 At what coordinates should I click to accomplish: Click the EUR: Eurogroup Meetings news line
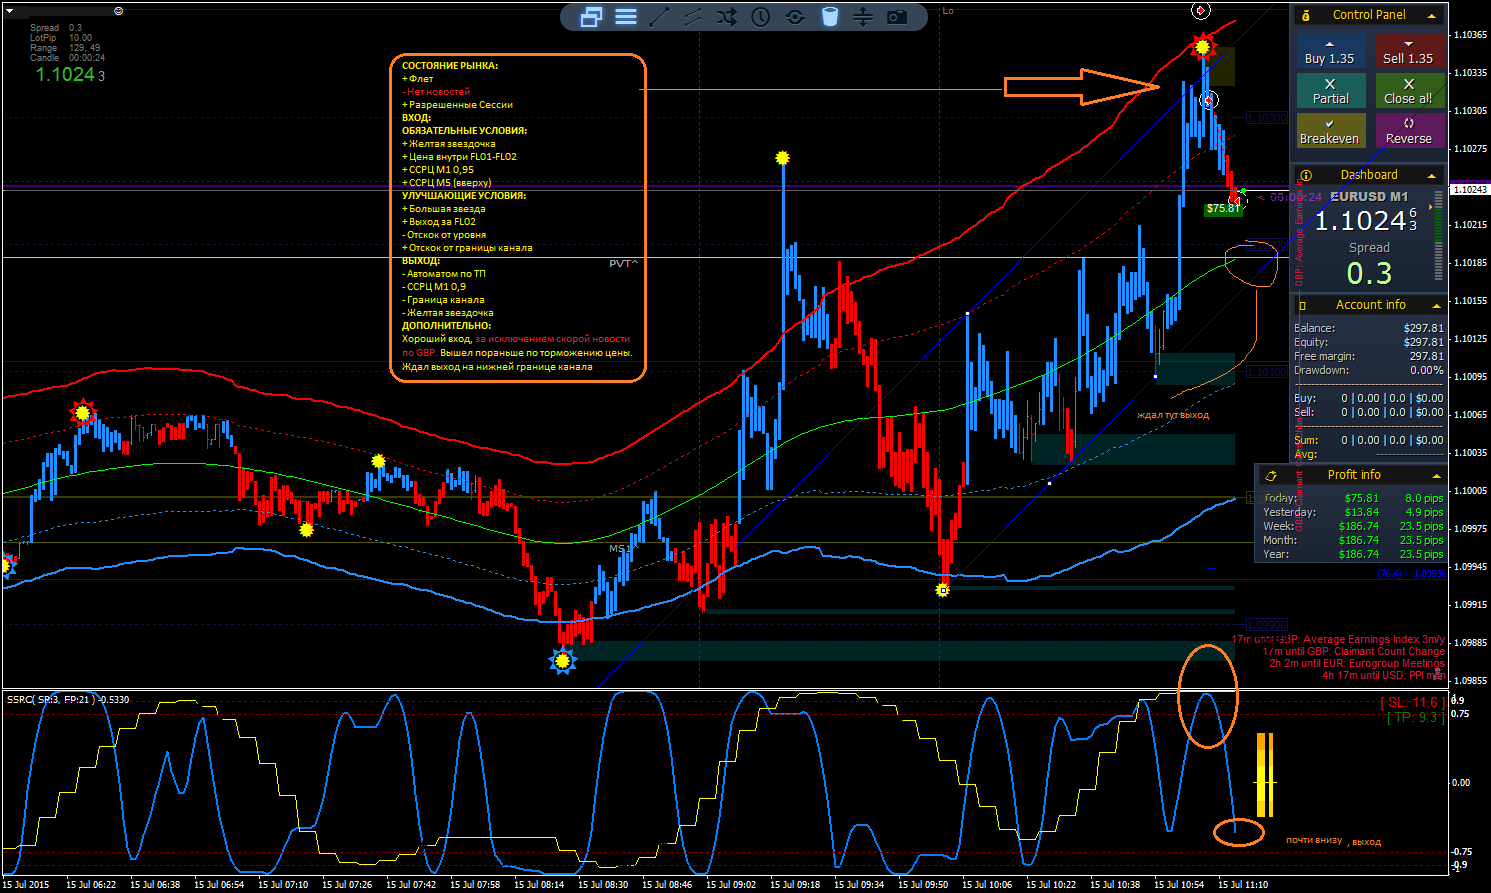(1357, 664)
